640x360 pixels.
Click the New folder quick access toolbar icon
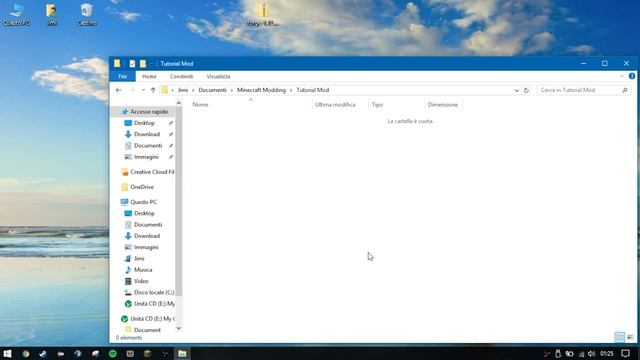(143, 64)
